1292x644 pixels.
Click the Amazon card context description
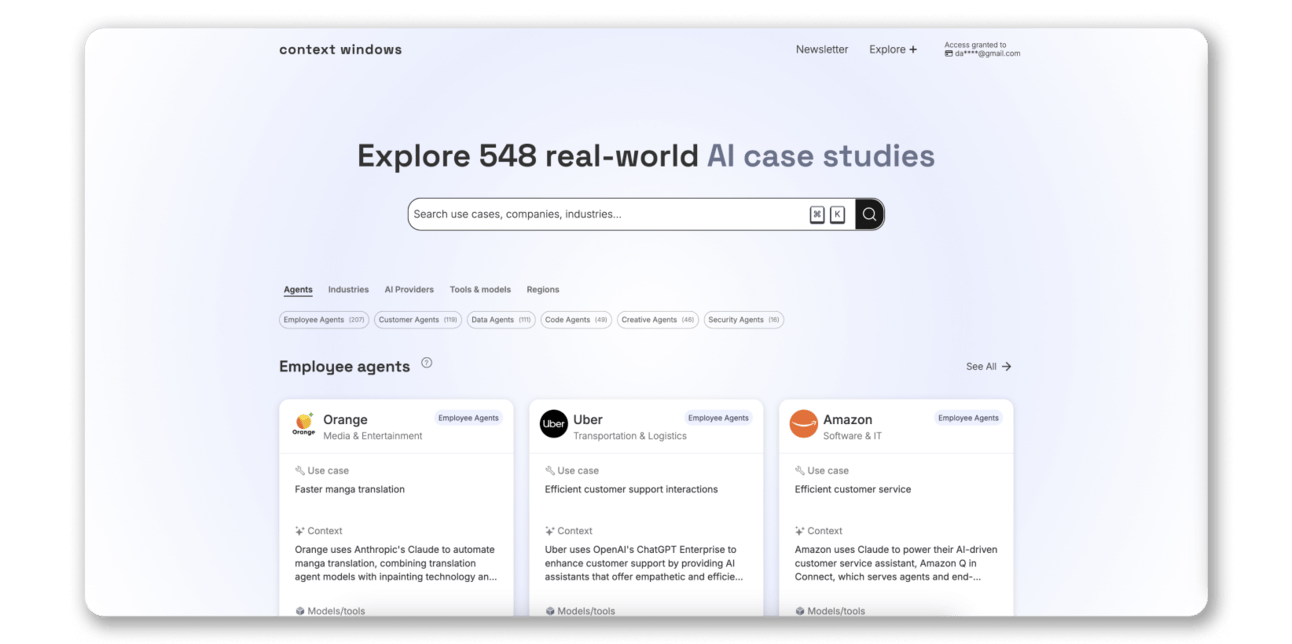(x=896, y=563)
